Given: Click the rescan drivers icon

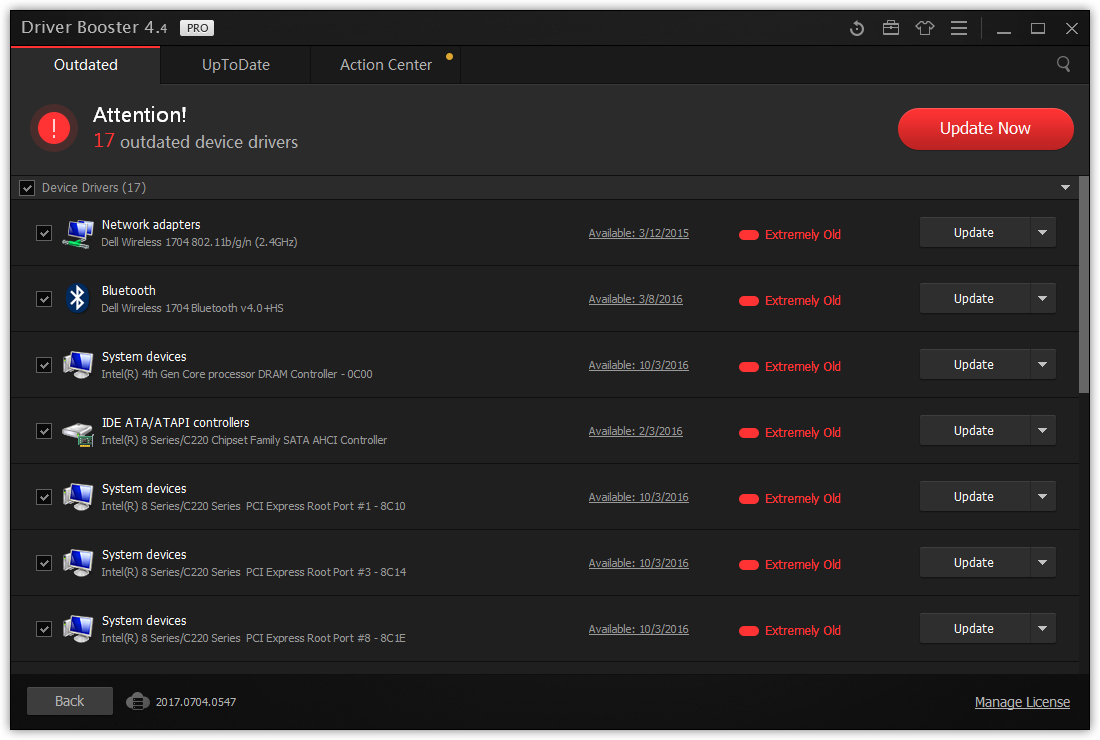Looking at the screenshot, I should coord(856,28).
